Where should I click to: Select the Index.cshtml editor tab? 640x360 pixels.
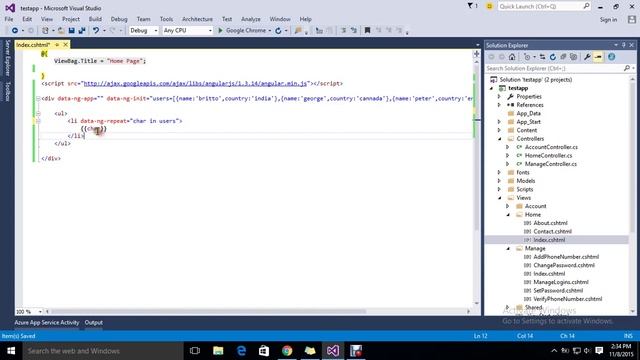tap(33, 45)
